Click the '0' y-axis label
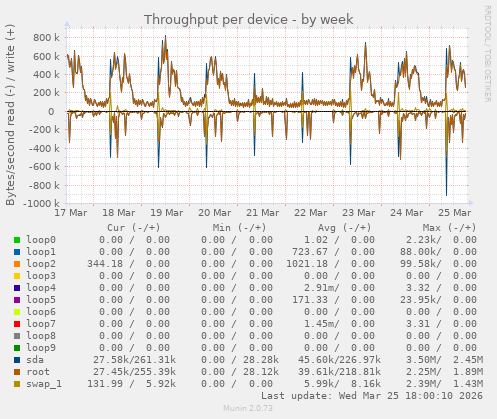 (x=51, y=112)
